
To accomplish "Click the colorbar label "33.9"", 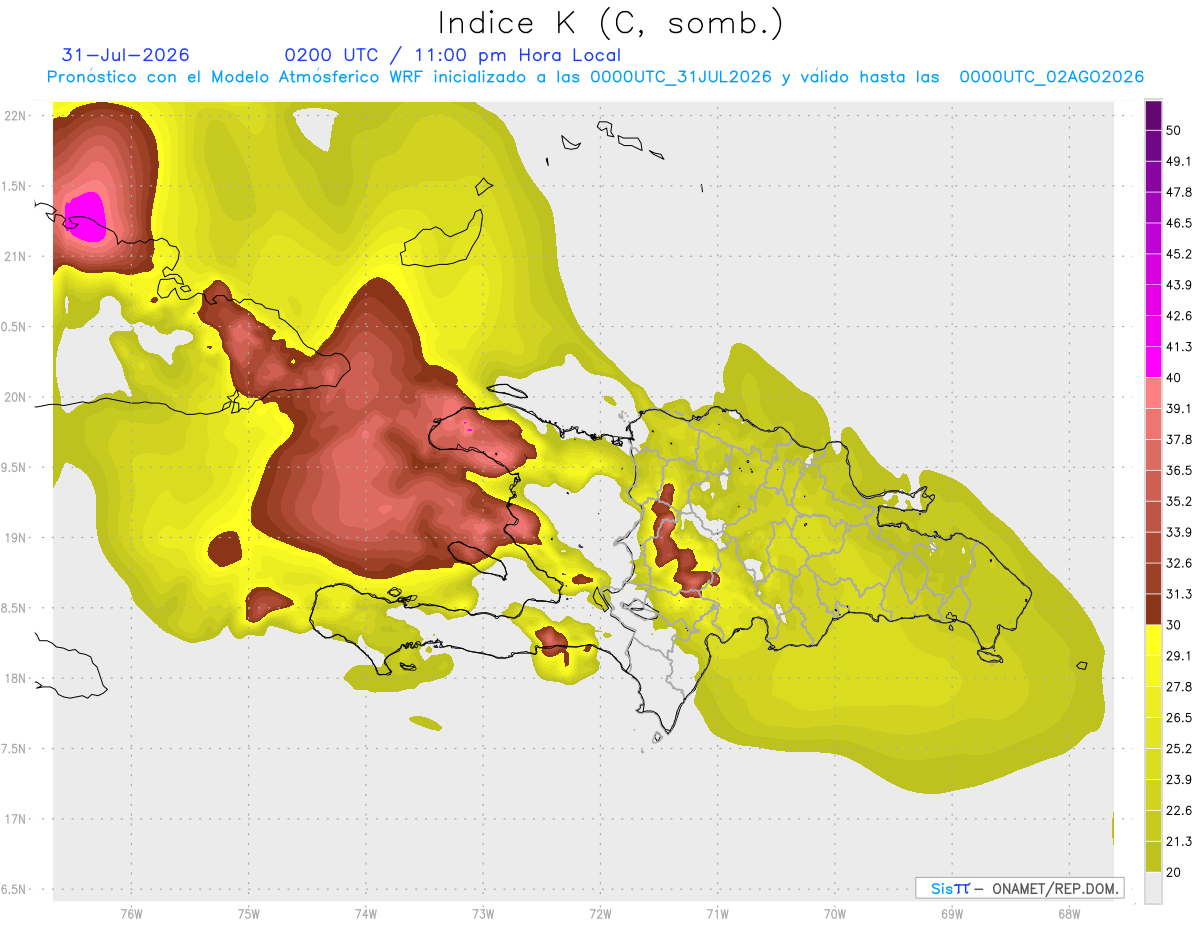I will [1179, 532].
